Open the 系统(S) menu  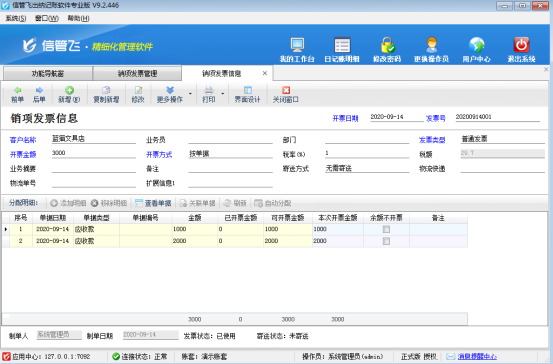click(x=16, y=18)
